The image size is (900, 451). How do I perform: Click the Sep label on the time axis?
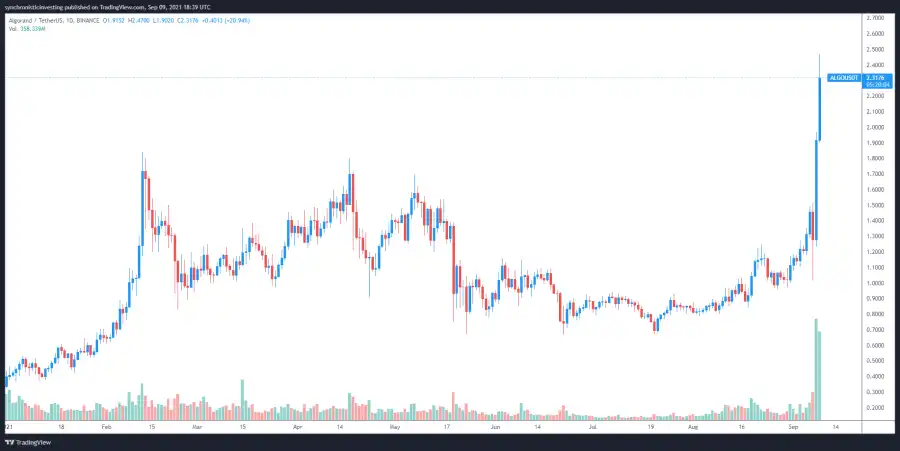(793, 427)
